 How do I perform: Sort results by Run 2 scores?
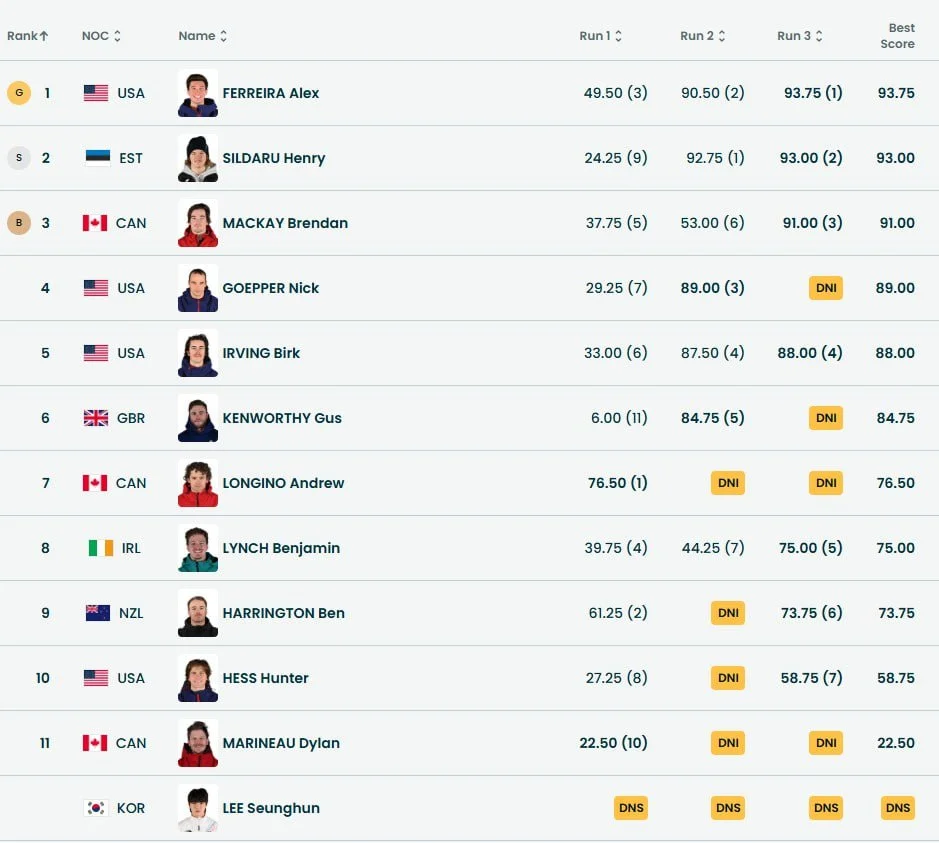(702, 36)
